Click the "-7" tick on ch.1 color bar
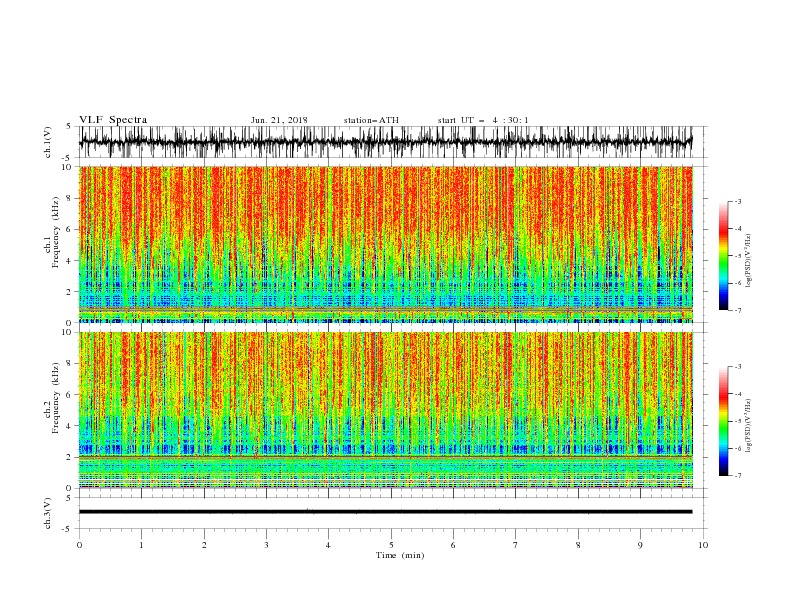Screen dimensions: 792x612 738,310
